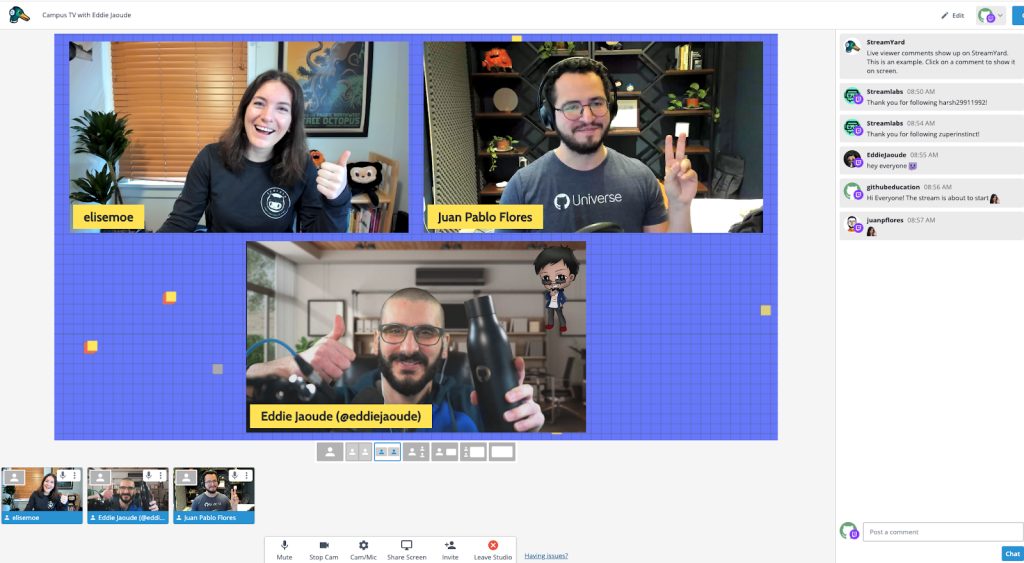The width and height of the screenshot is (1024, 563).
Task: Click the StreamYard duck logo
Action: [17, 15]
